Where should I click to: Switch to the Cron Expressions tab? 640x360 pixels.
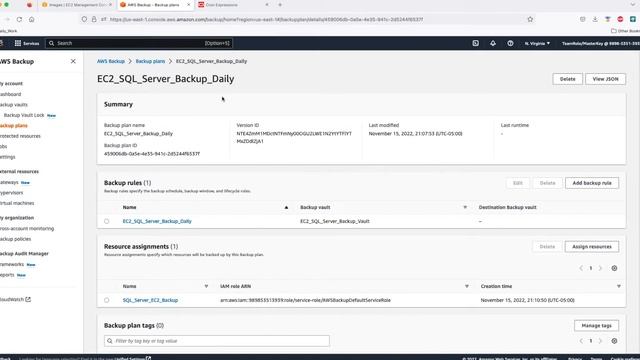point(233,5)
